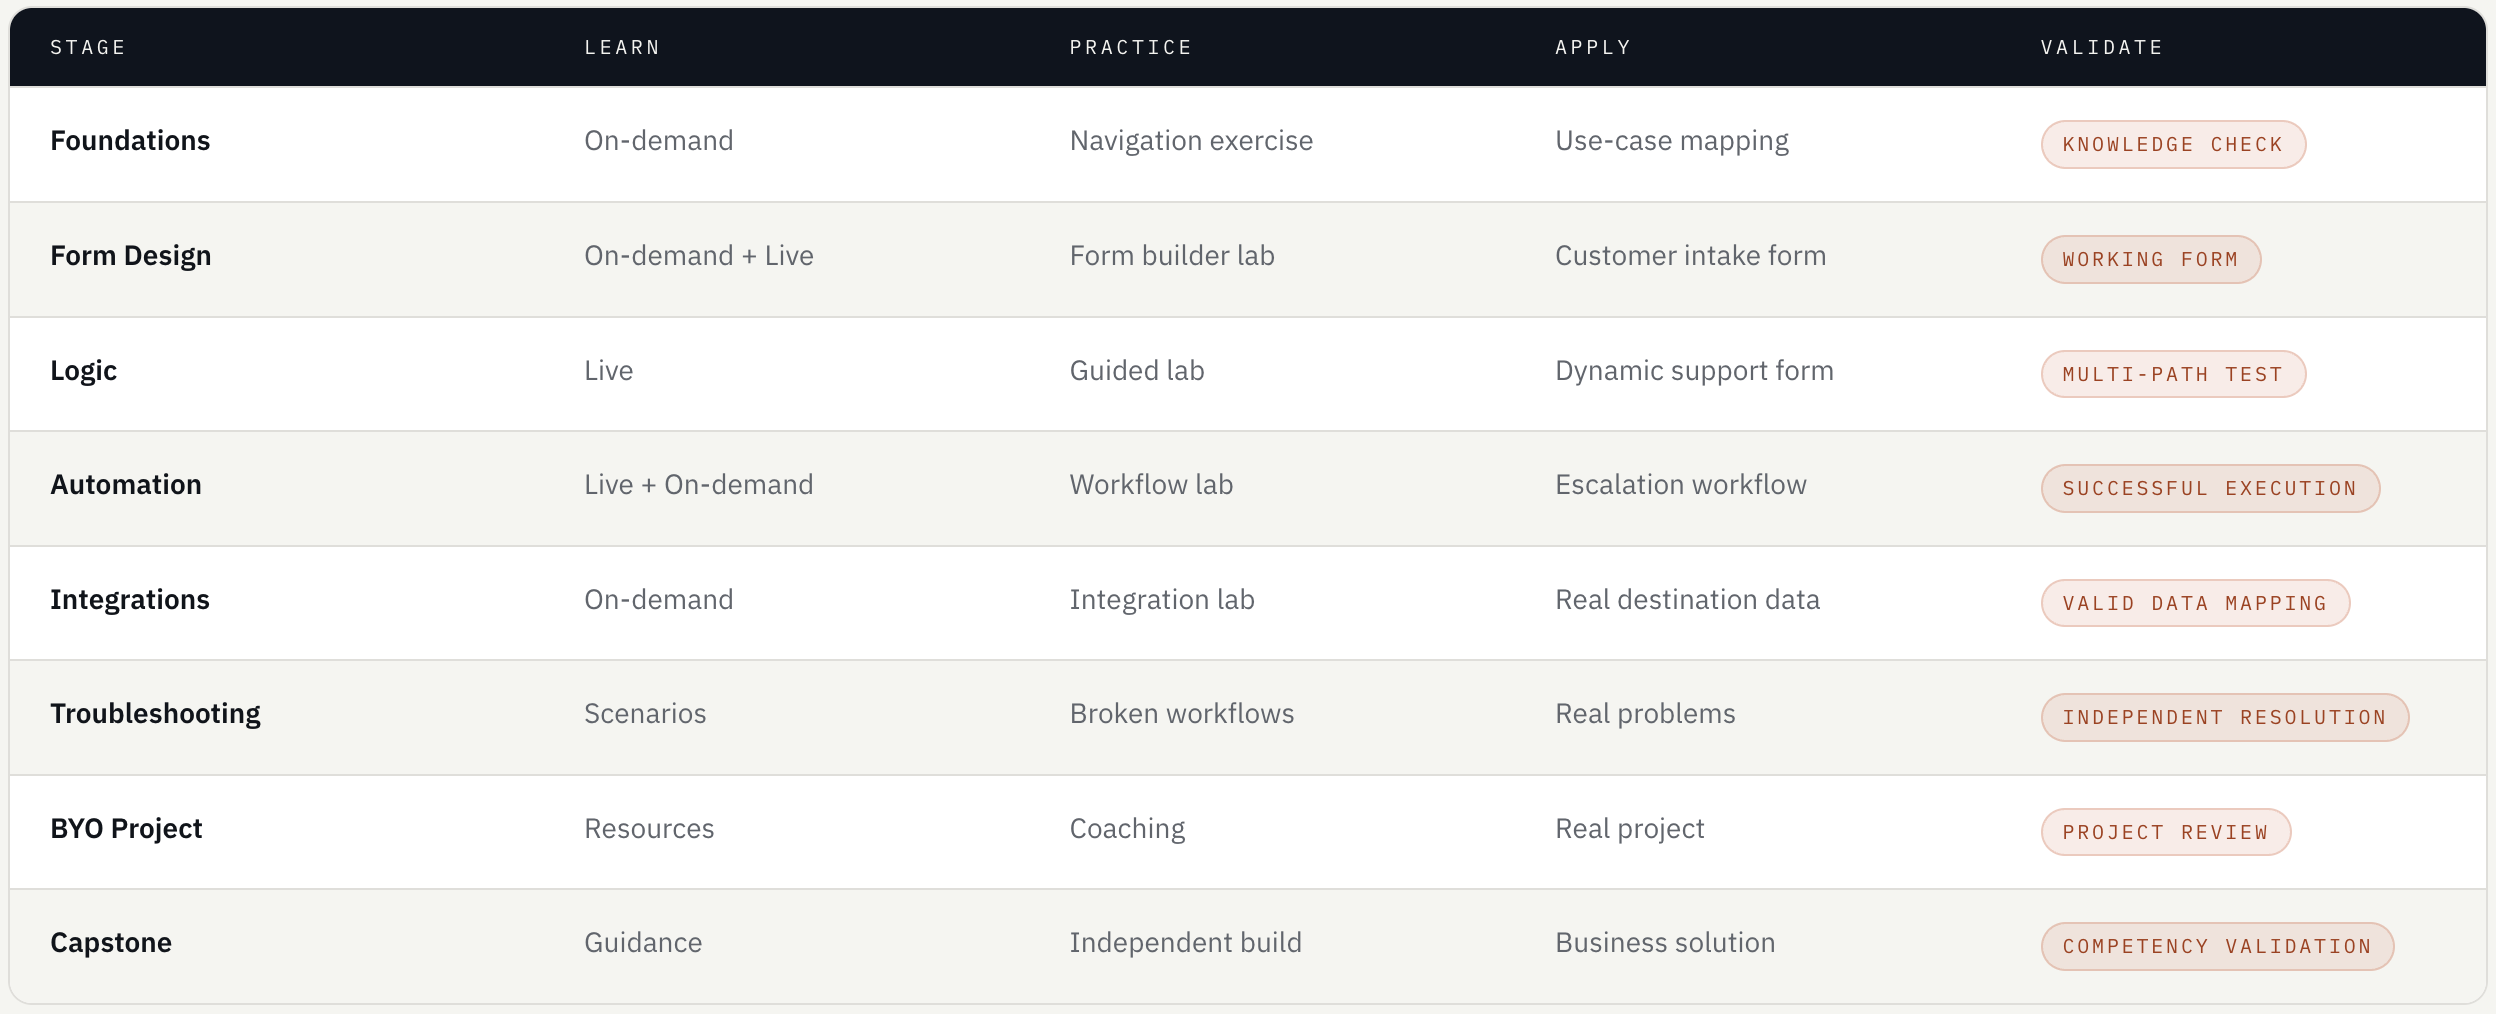2496x1014 pixels.
Task: Click On-demand in the Foundations row
Action: tap(659, 141)
